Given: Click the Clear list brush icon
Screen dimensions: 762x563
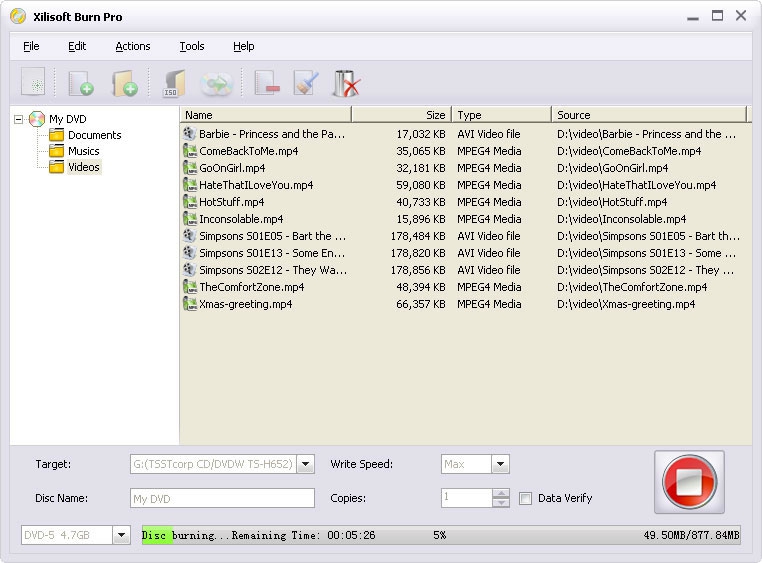Looking at the screenshot, I should [x=306, y=83].
